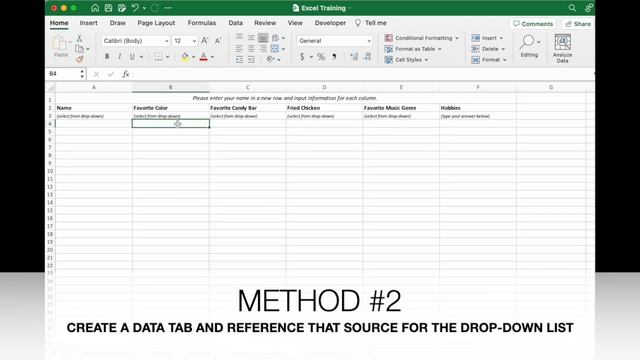Copy the selection using copy icon

click(x=80, y=49)
